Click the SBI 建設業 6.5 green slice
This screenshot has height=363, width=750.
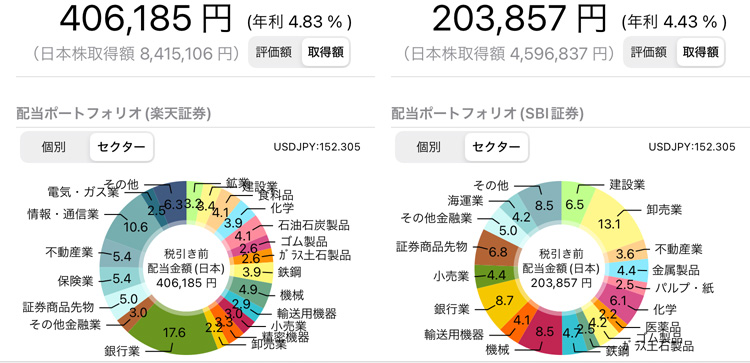[576, 203]
